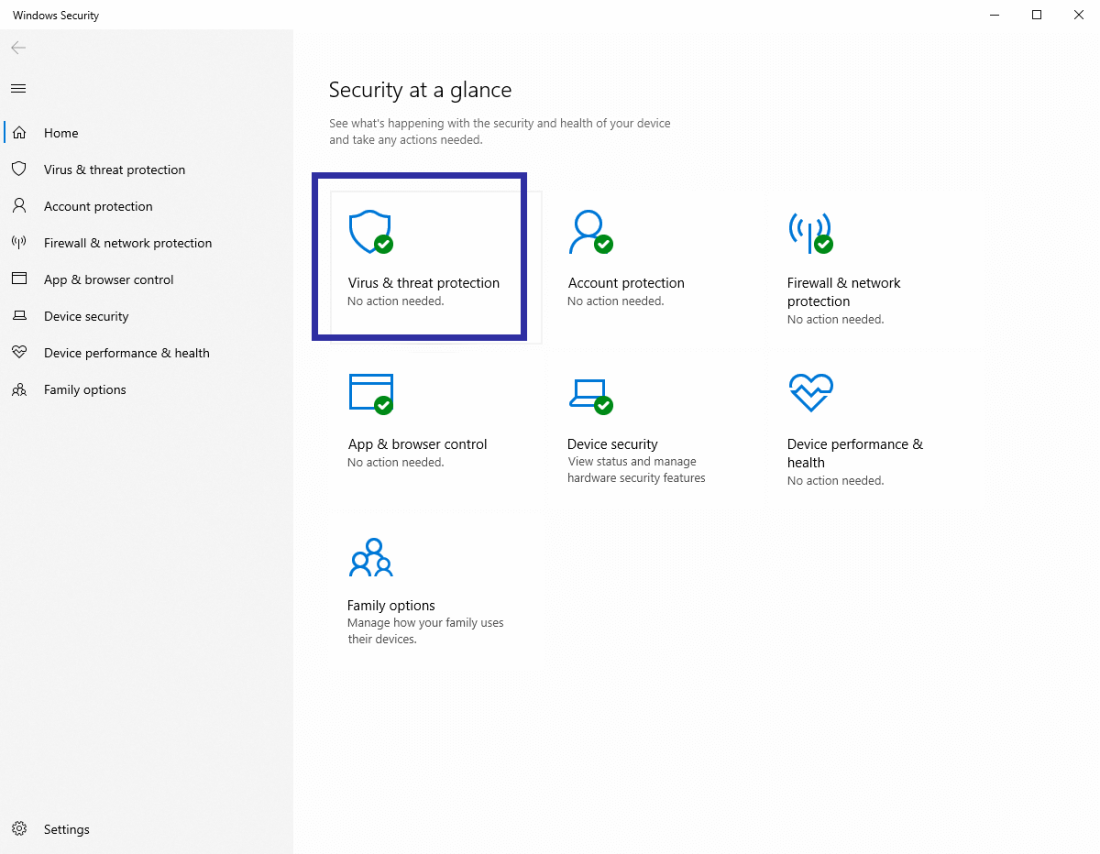Click the heart icon for Device performance sidebar
The width and height of the screenshot is (1100, 854).
(x=19, y=352)
